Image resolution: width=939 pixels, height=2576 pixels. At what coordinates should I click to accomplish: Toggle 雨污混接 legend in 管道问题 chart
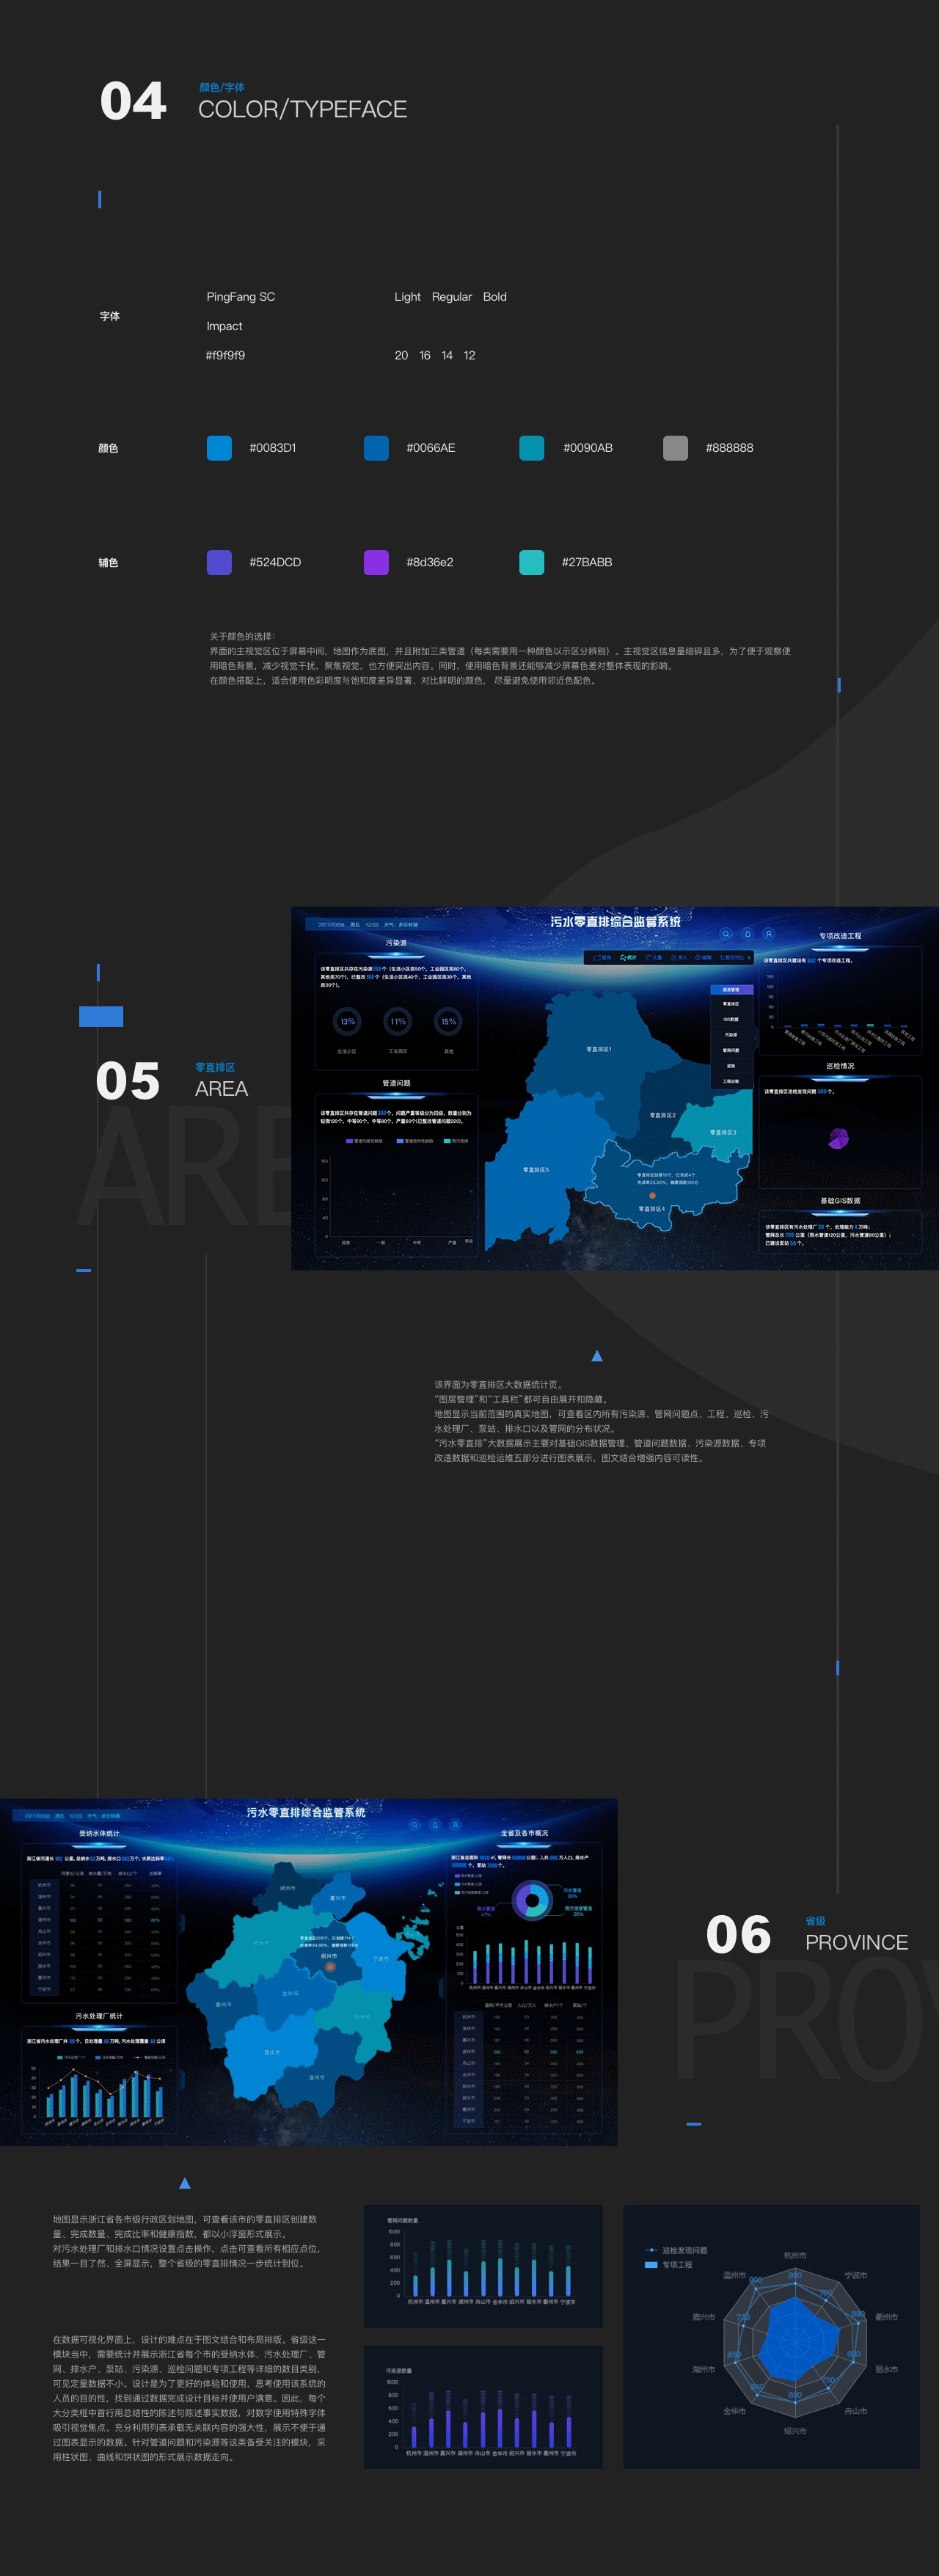click(x=456, y=1140)
